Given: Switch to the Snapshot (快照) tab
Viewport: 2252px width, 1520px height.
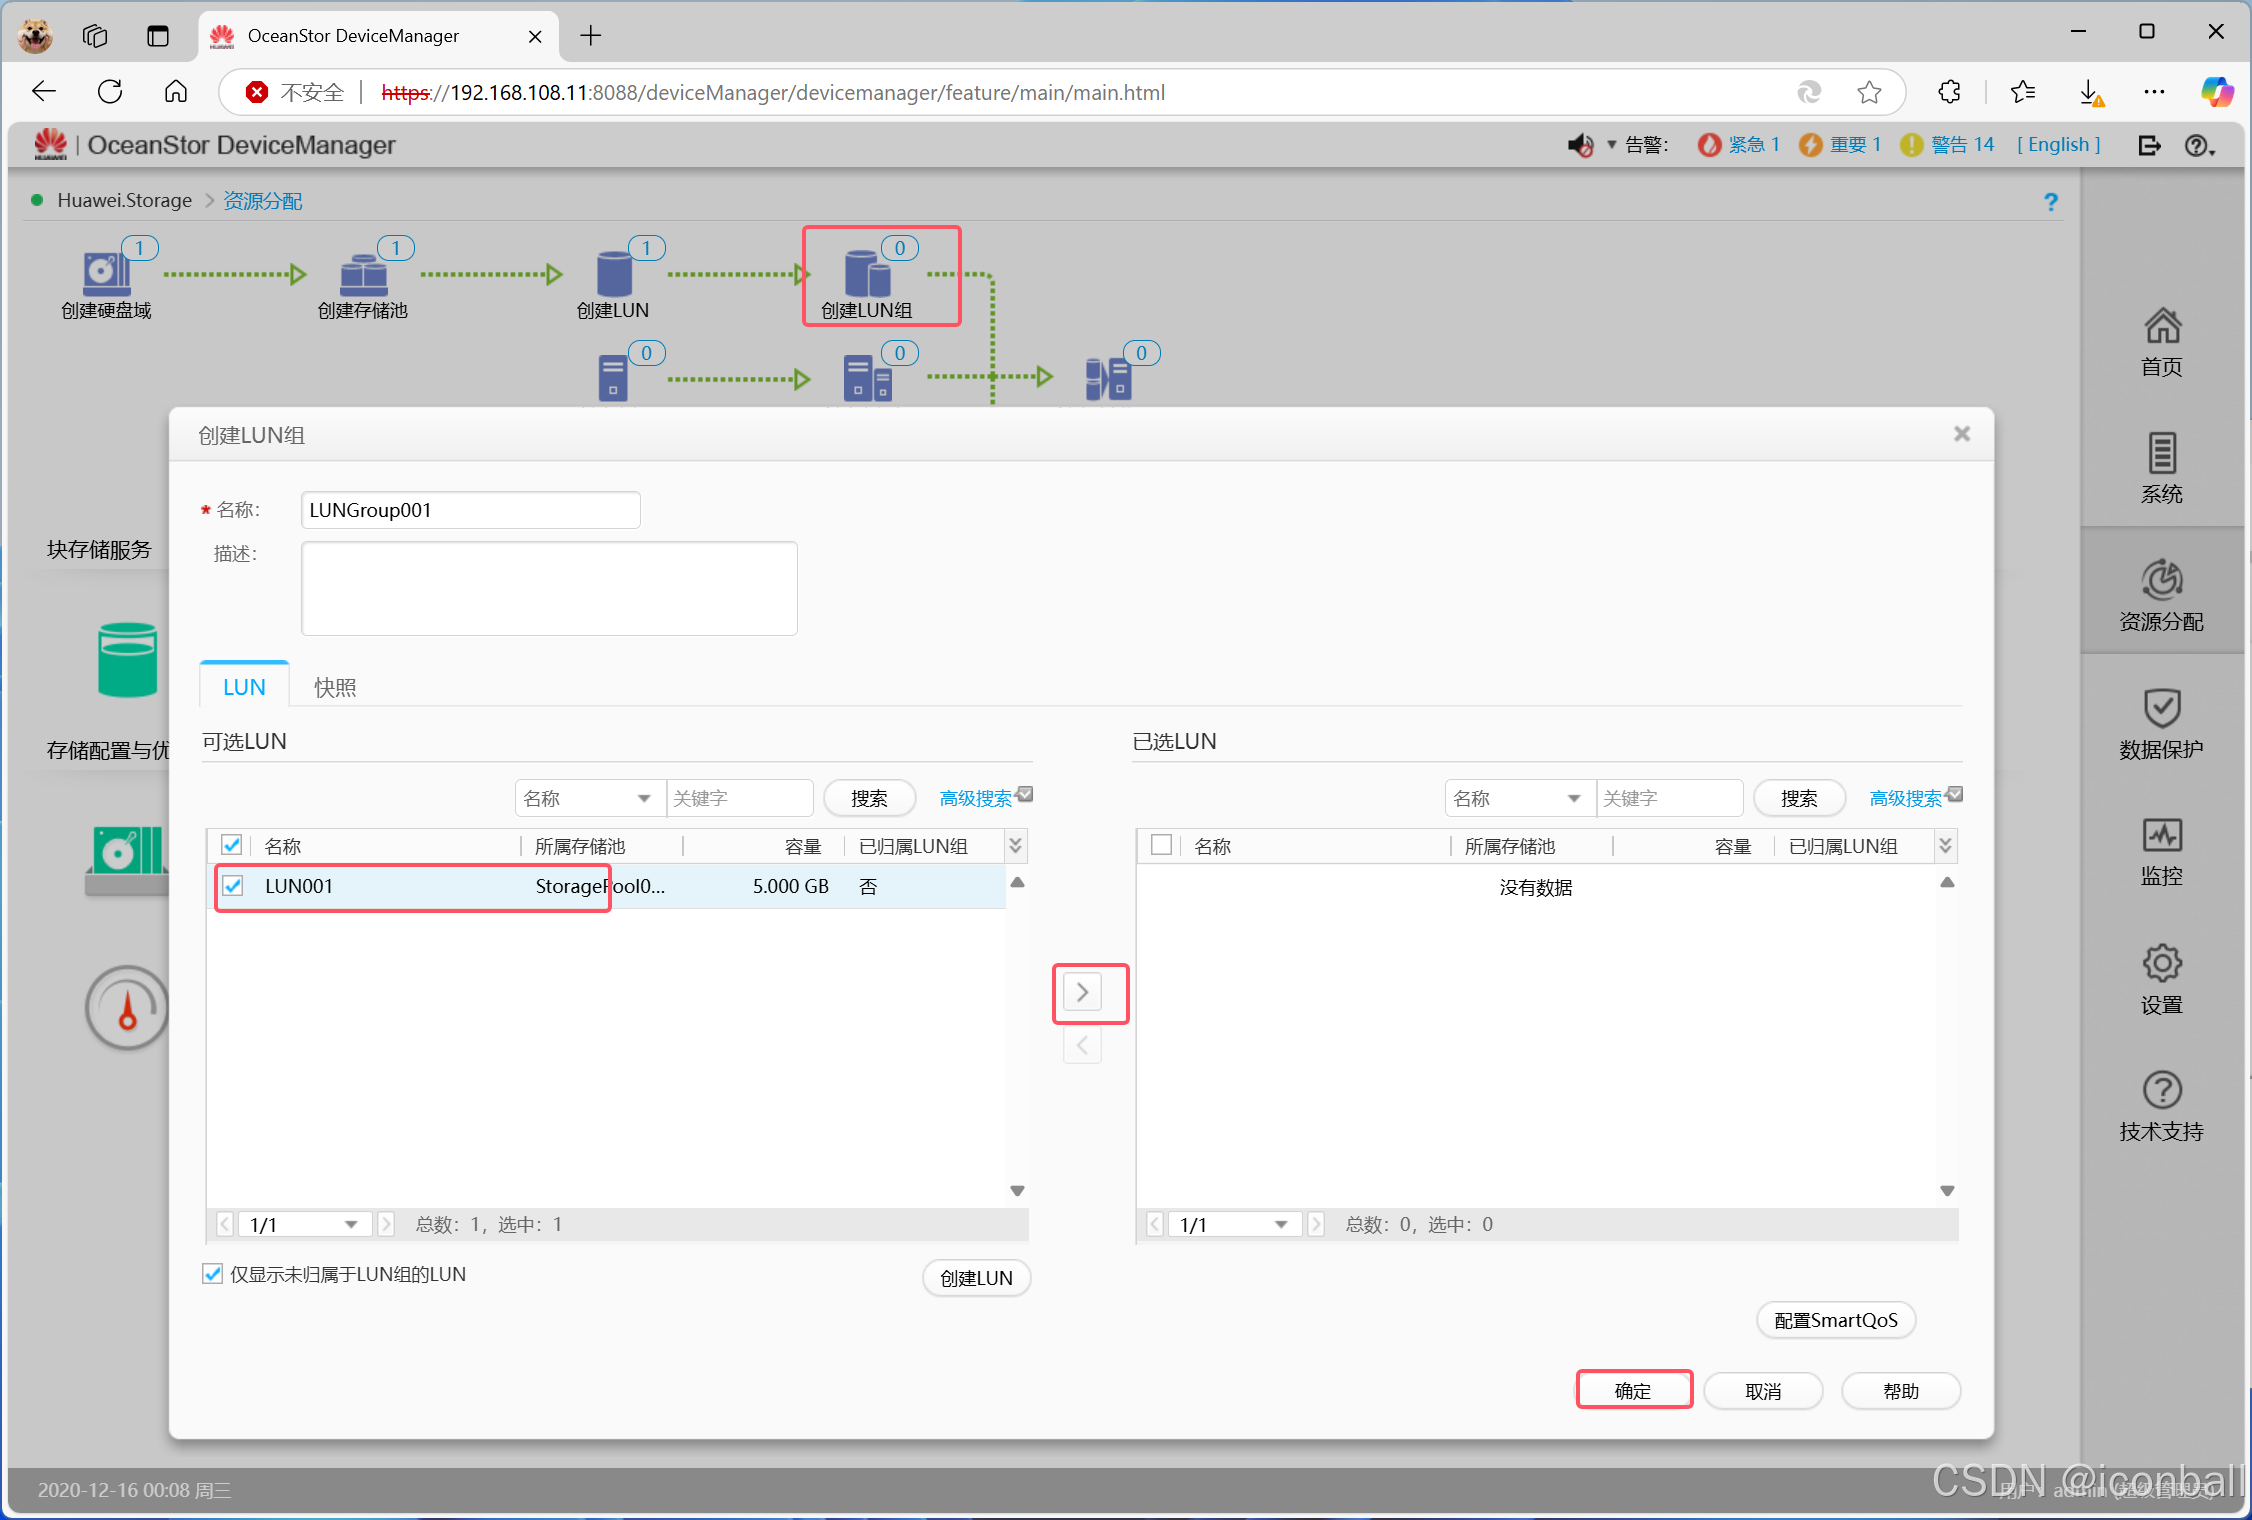Looking at the screenshot, I should point(334,687).
